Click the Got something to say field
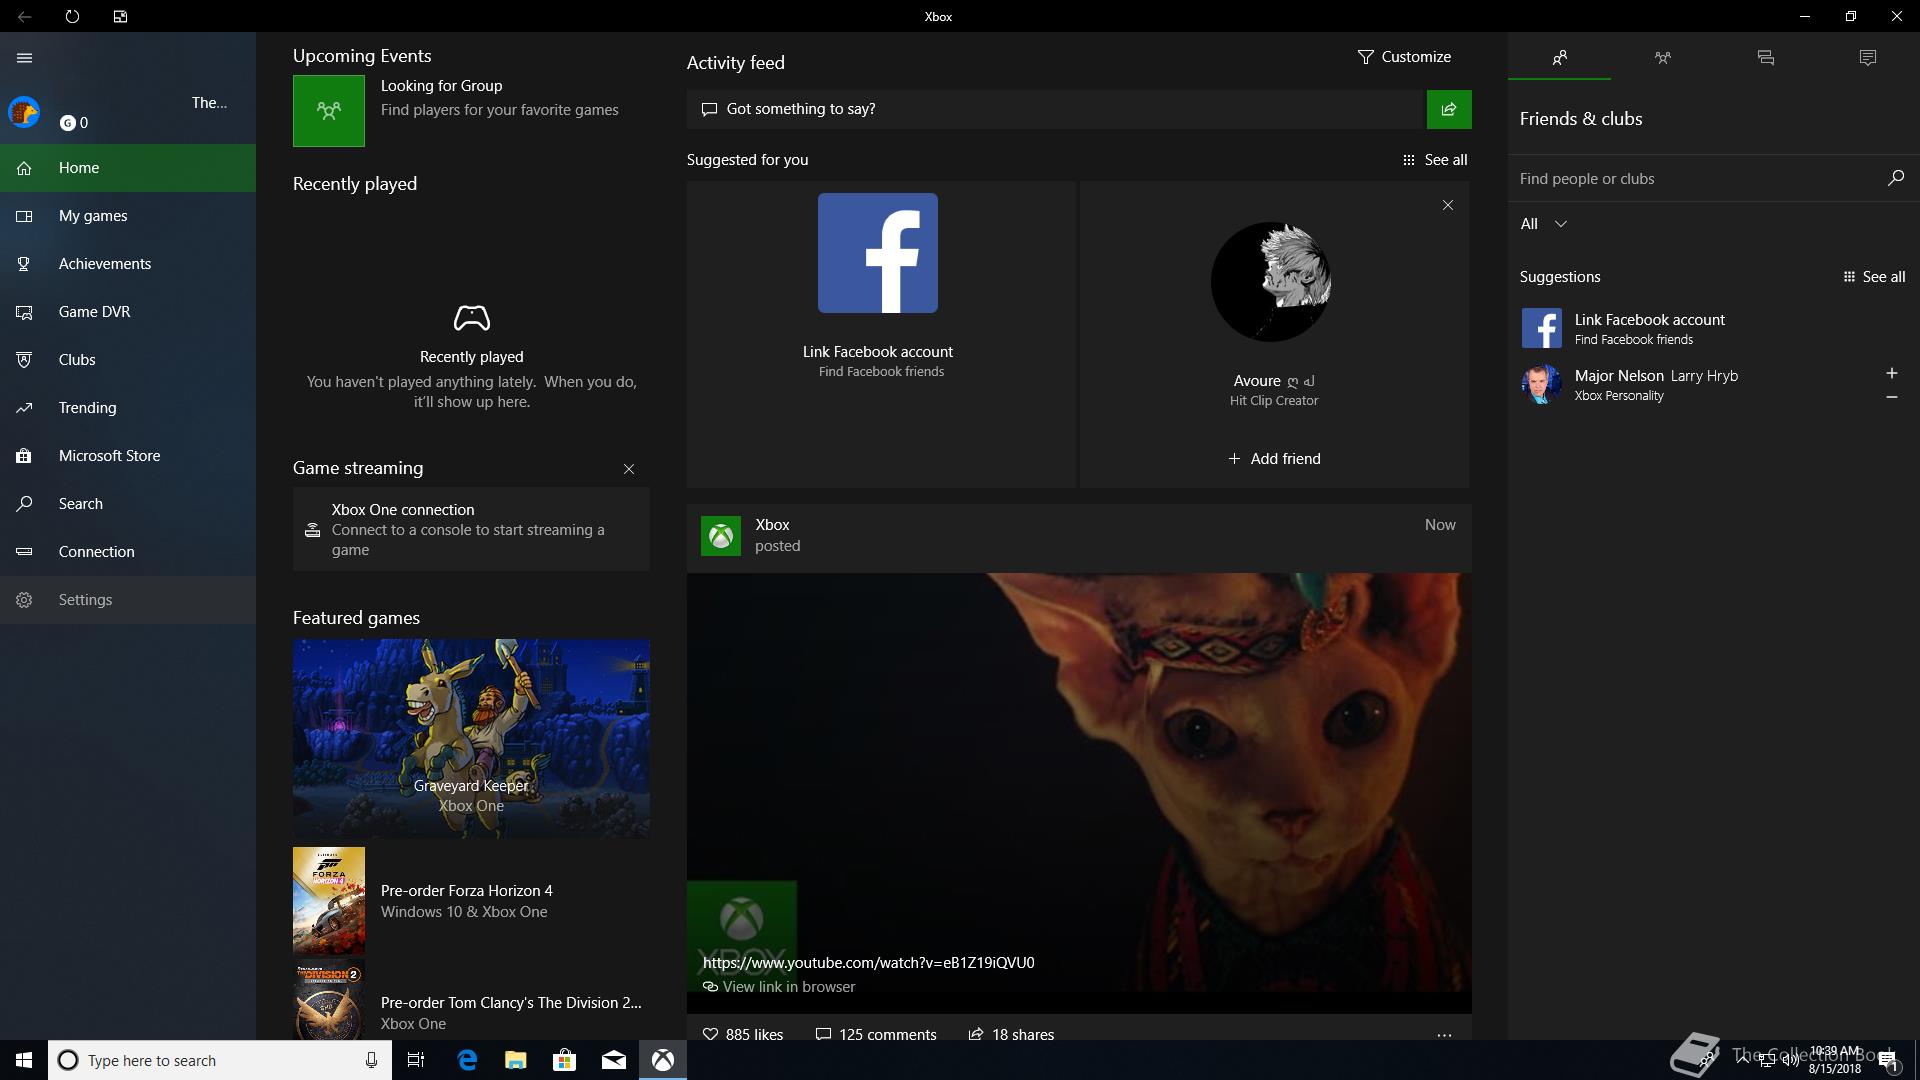The image size is (1920, 1080). (1055, 109)
